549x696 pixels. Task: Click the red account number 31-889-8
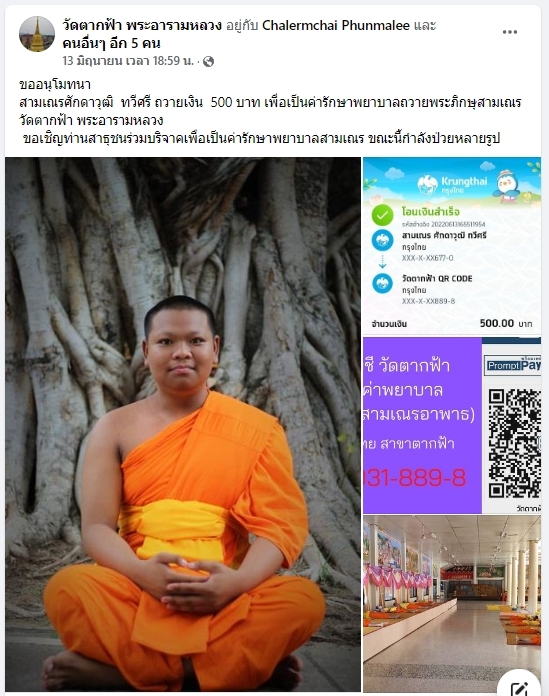[415, 478]
